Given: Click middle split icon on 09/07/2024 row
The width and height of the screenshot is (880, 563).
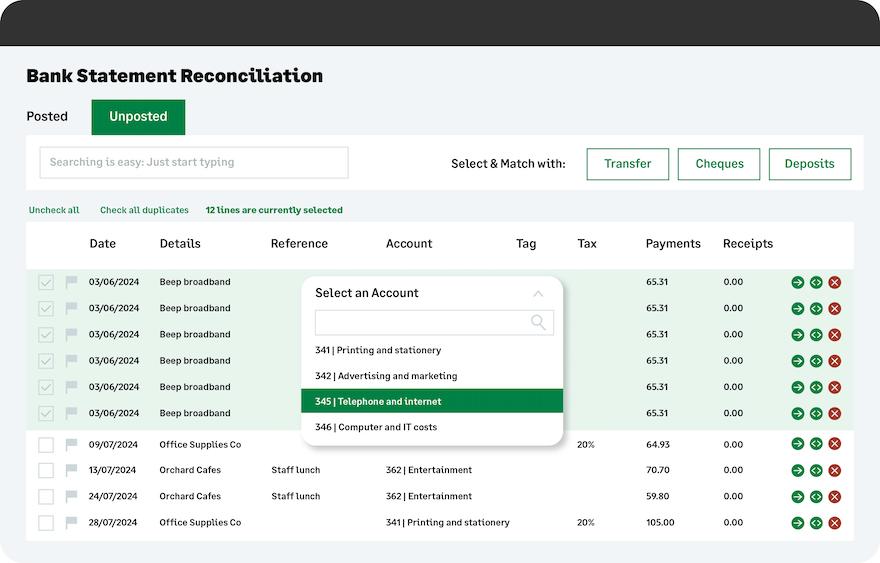Looking at the screenshot, I should [816, 444].
